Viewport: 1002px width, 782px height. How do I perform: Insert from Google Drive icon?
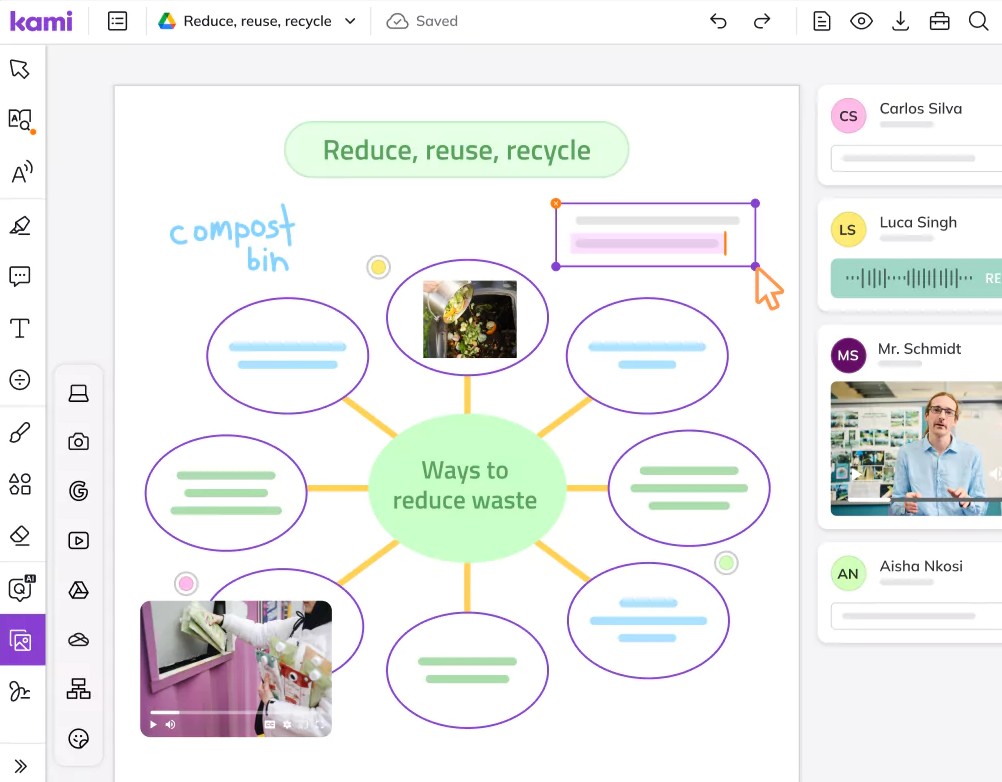click(x=78, y=590)
